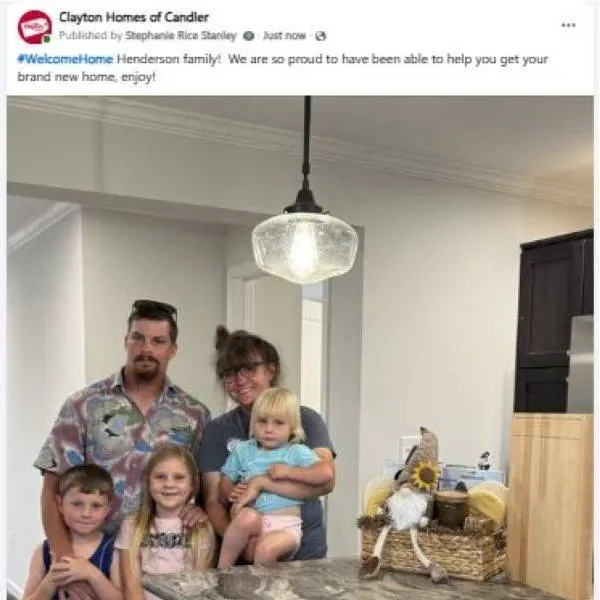Click the public globe privacy icon

320,36
